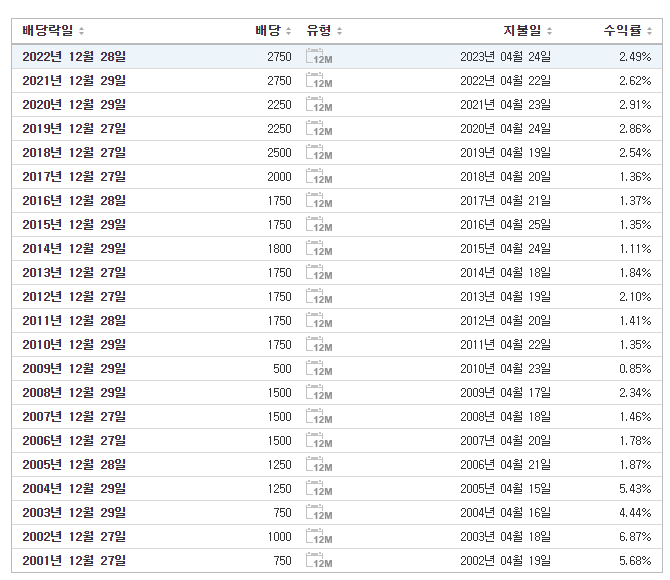The width and height of the screenshot is (670, 580).
Task: Click the 0.85% yield value
Action: (x=635, y=368)
